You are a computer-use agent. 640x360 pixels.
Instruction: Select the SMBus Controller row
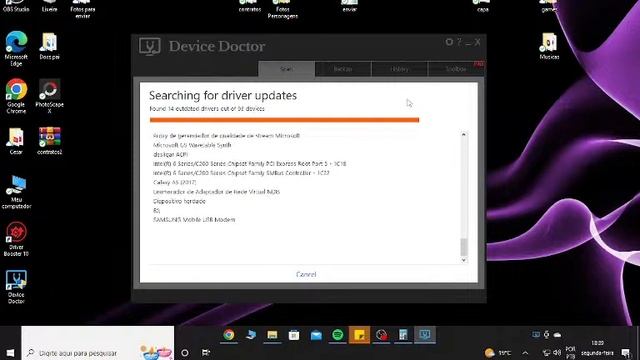point(241,173)
